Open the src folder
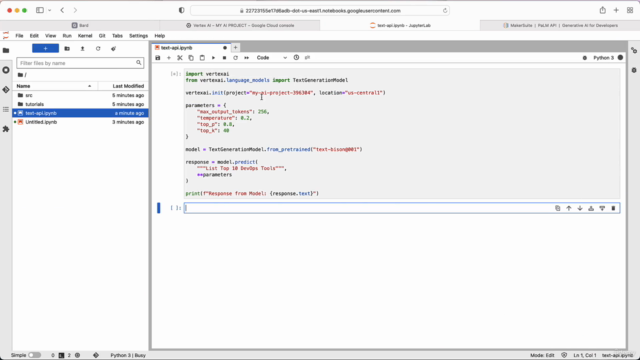The image size is (640, 360). click(x=80, y=95)
